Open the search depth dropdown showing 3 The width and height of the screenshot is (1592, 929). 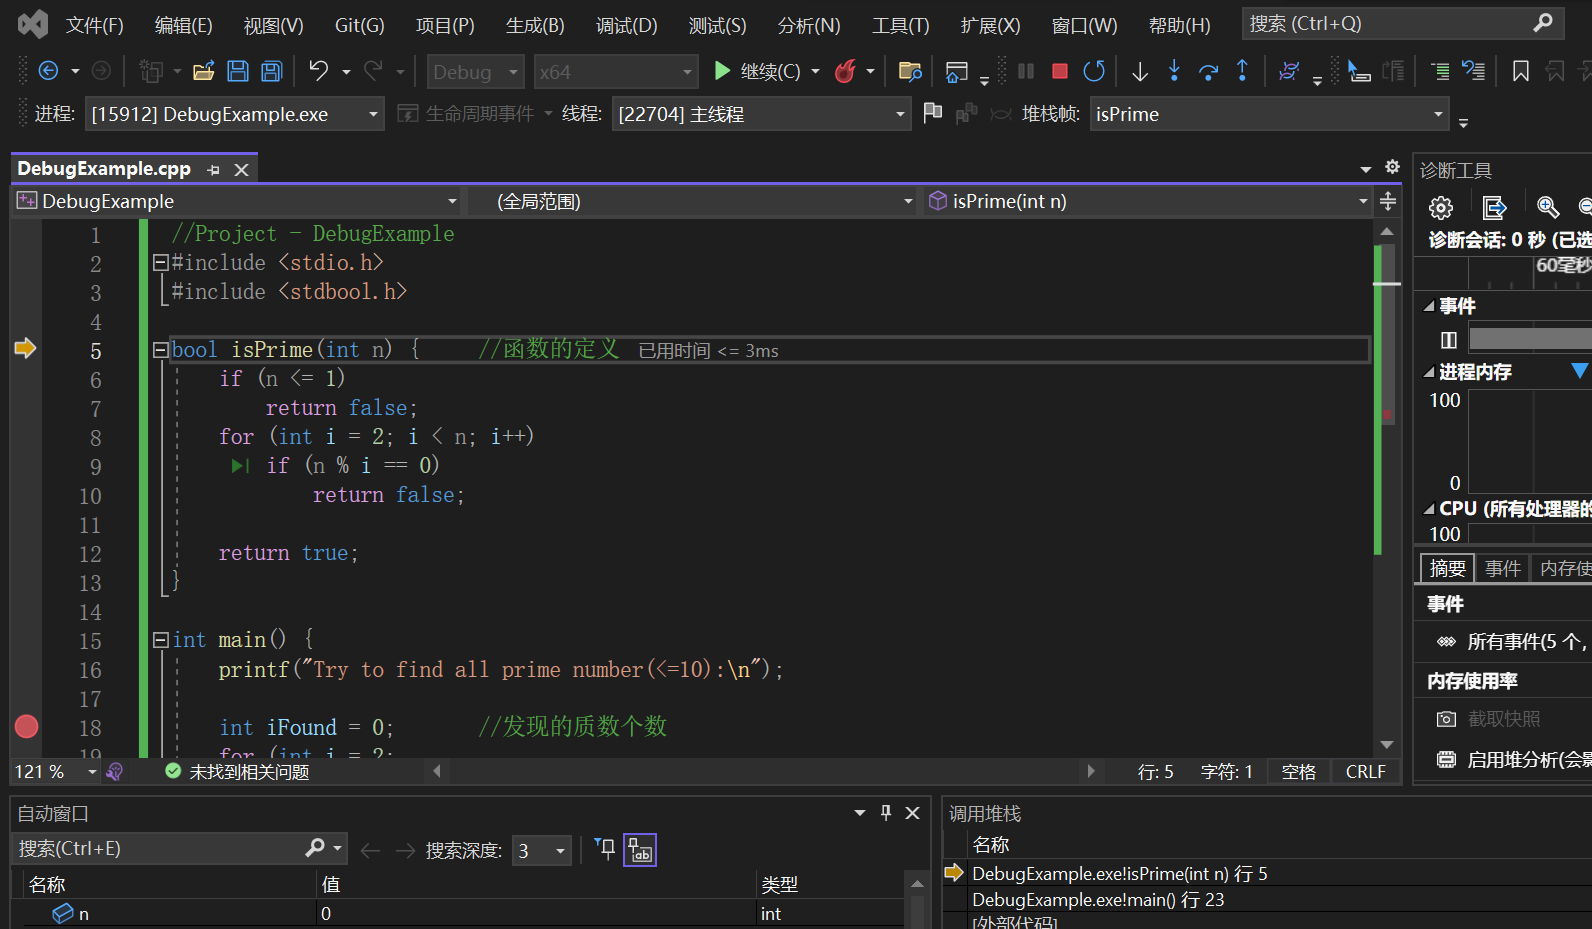[541, 851]
